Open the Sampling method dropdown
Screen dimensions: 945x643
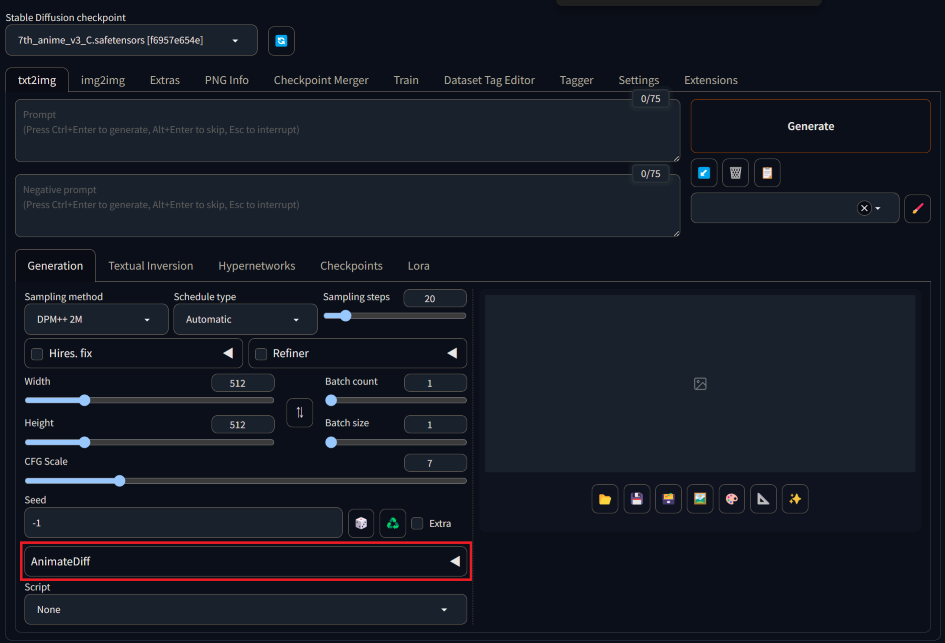tap(96, 320)
